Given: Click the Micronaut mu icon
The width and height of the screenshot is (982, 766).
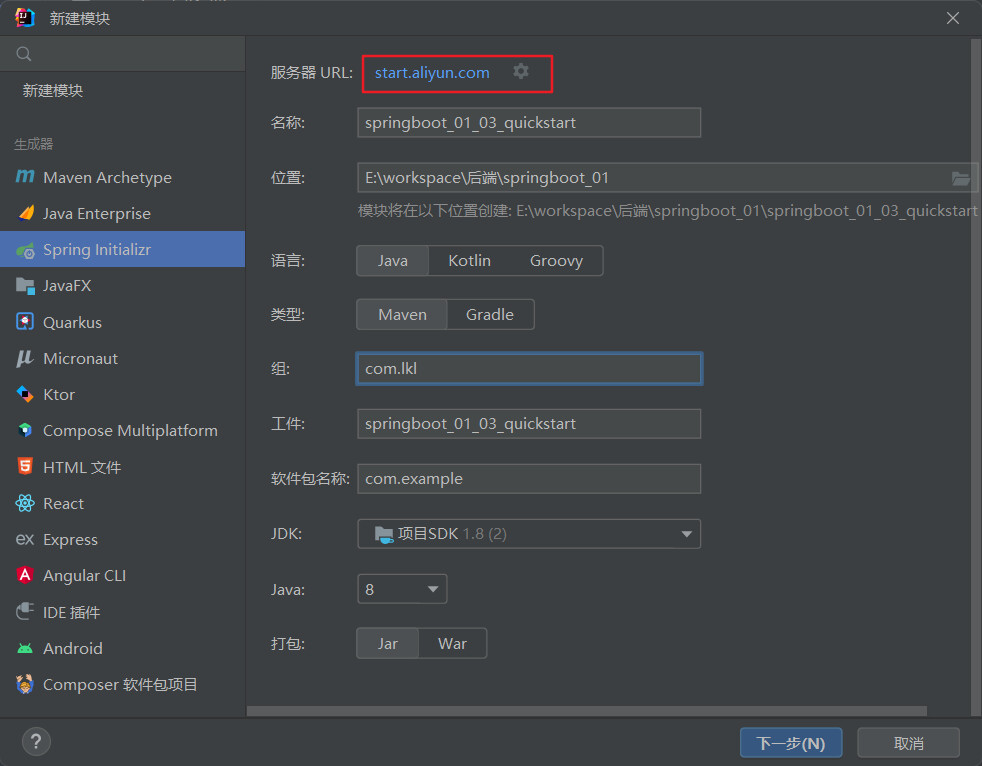Looking at the screenshot, I should tap(25, 358).
